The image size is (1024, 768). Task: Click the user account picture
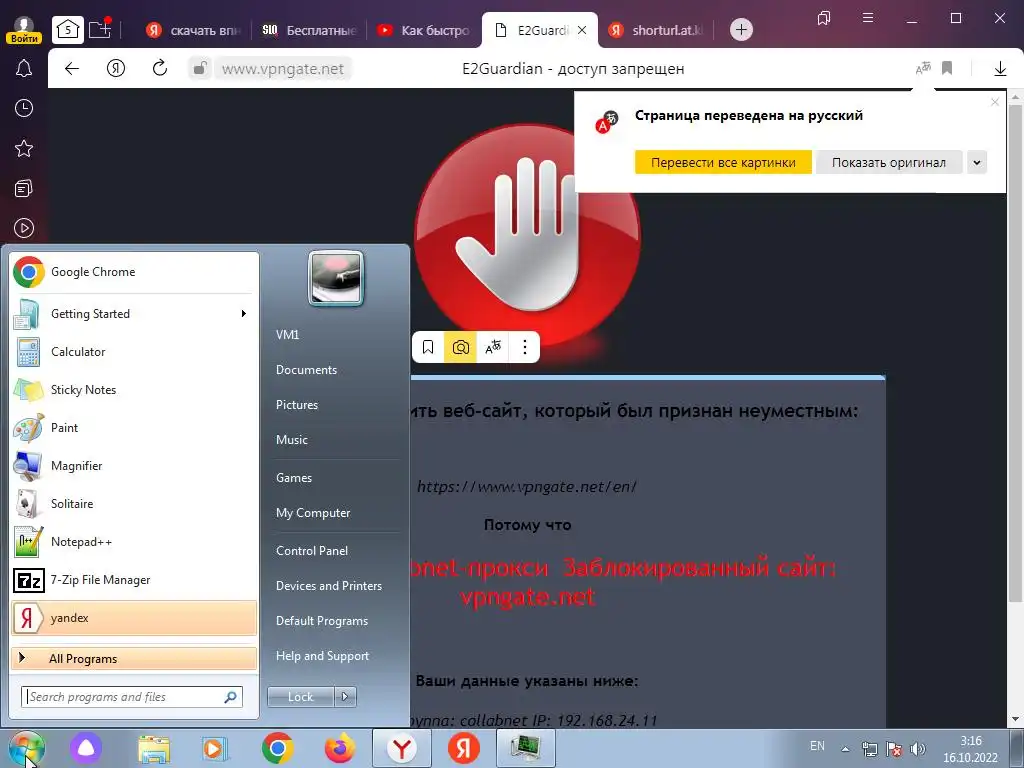[x=336, y=279]
